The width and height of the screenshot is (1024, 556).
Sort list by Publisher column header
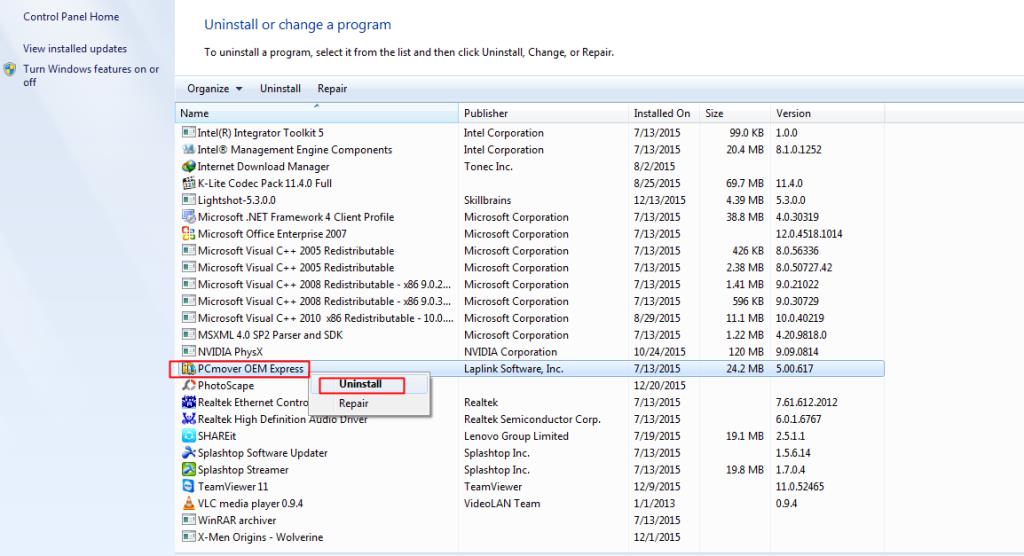click(543, 113)
